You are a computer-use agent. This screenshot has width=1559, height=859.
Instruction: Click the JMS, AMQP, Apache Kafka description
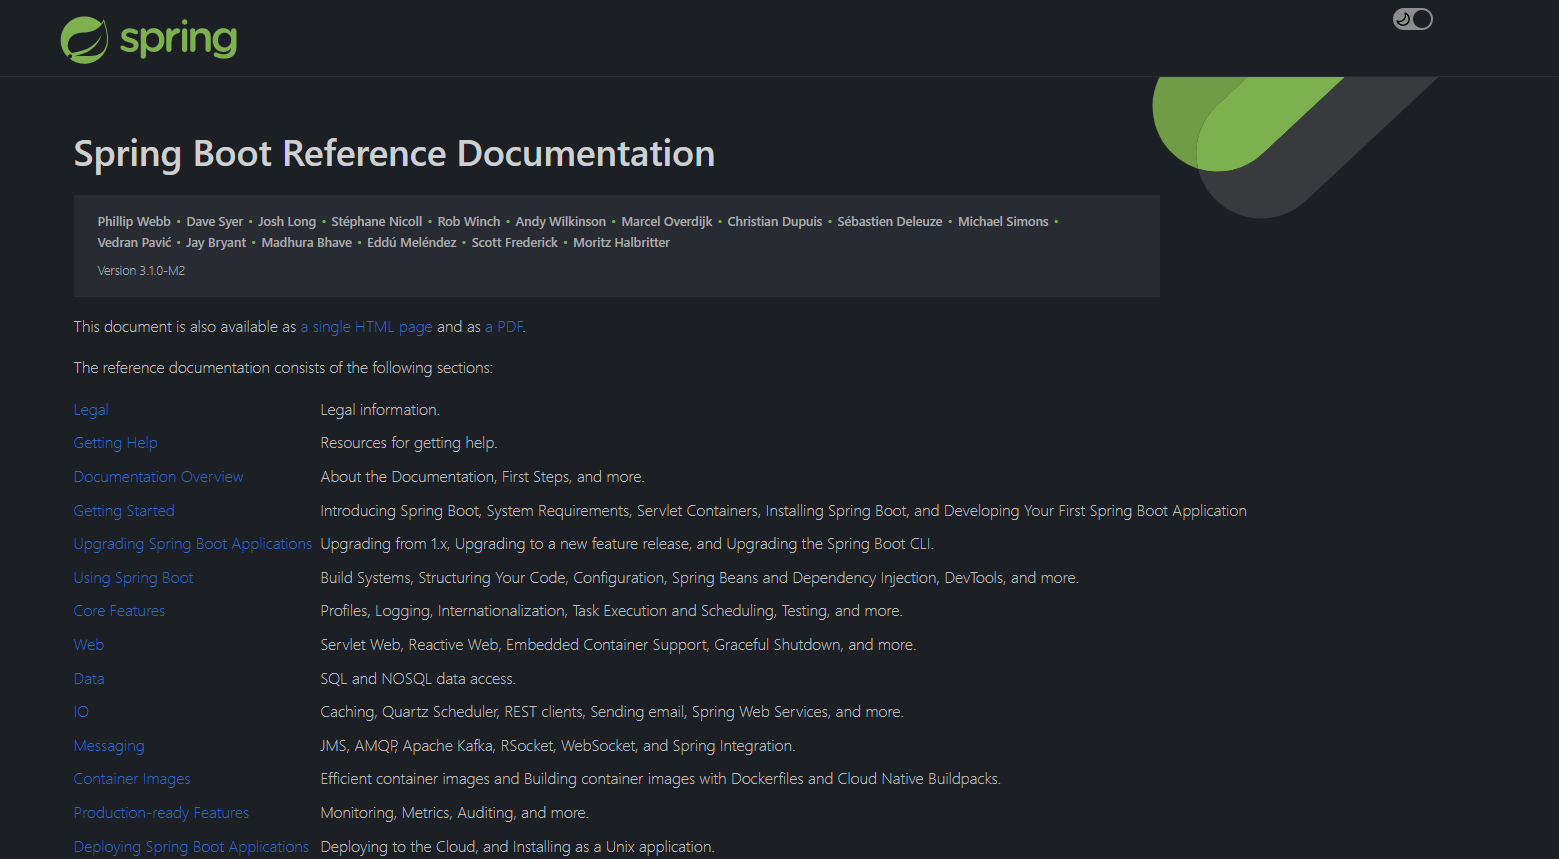tap(558, 746)
